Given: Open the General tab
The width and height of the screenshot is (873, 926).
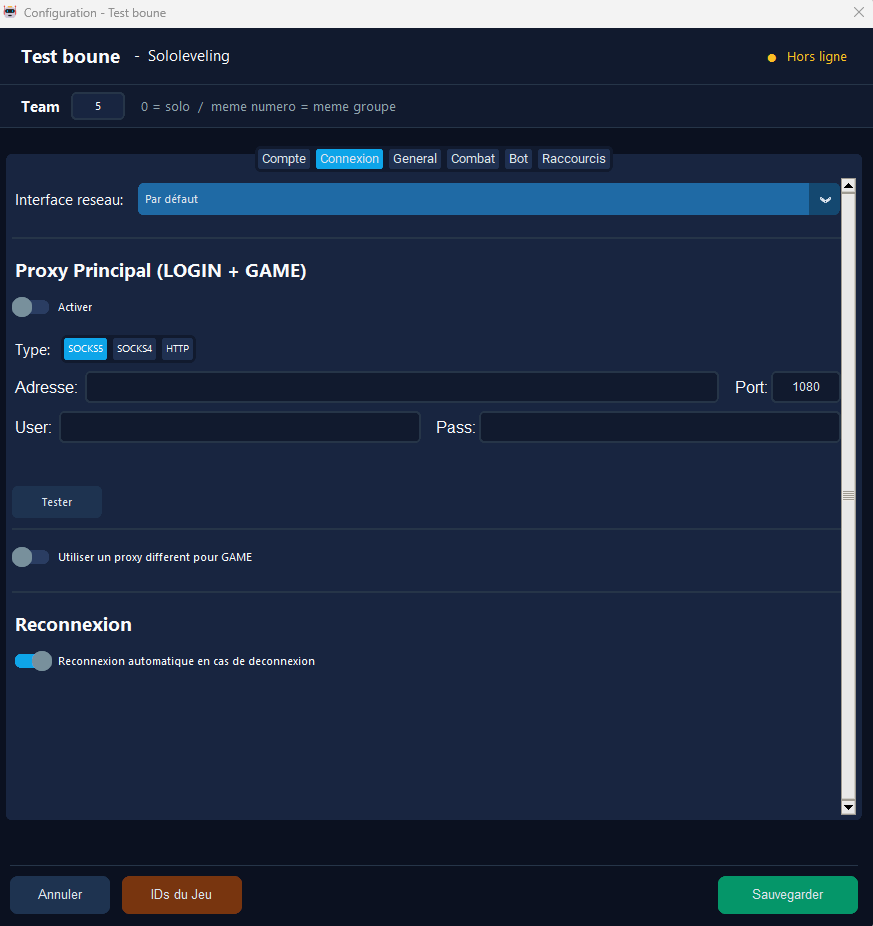Looking at the screenshot, I should pyautogui.click(x=414, y=159).
